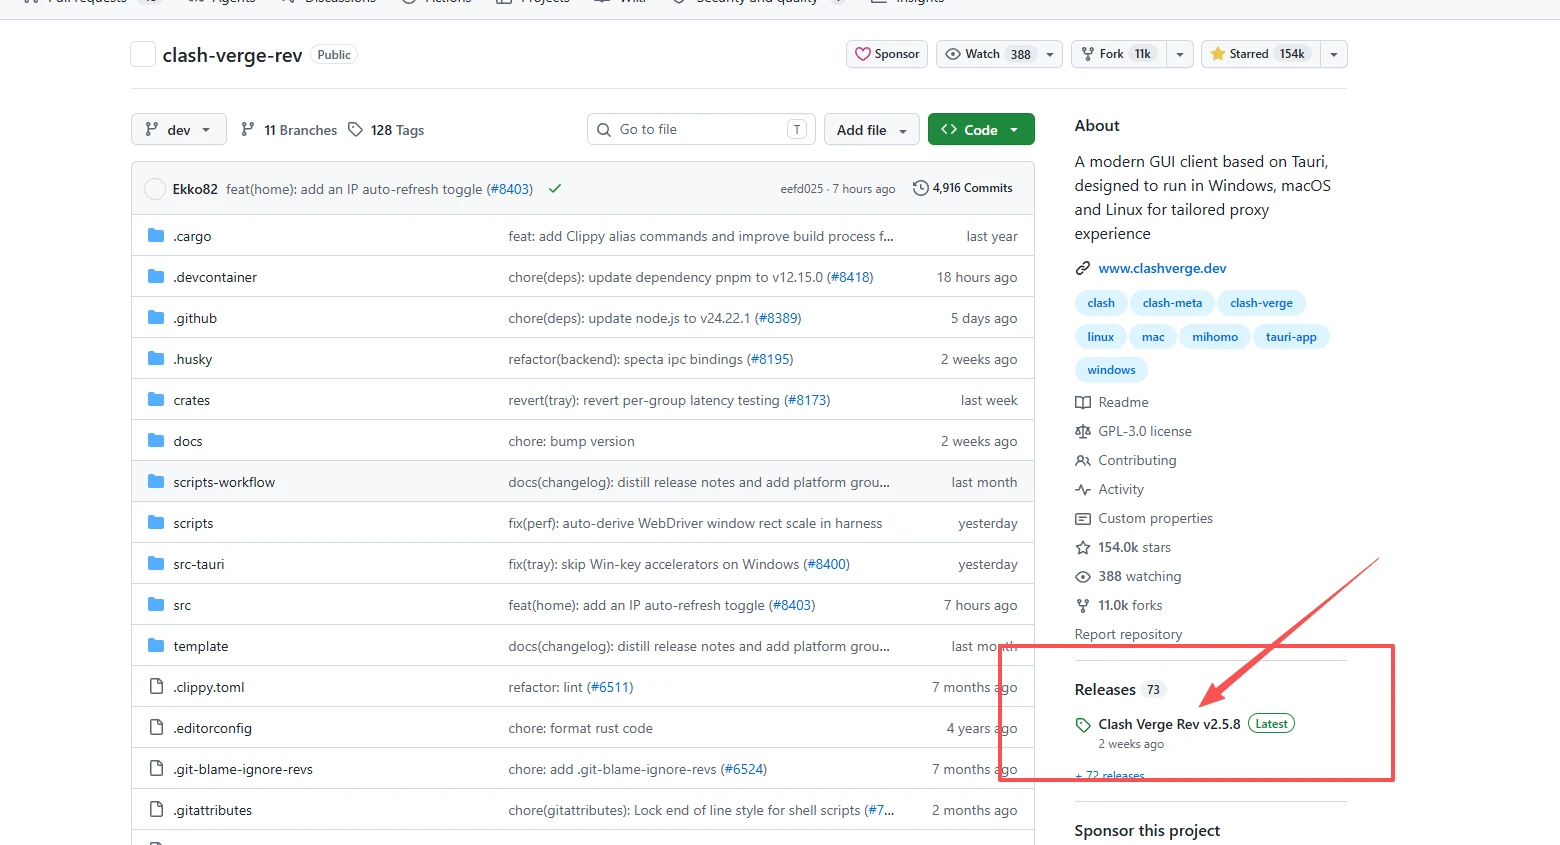Click the .clippy.toml file icon

click(x=156, y=687)
